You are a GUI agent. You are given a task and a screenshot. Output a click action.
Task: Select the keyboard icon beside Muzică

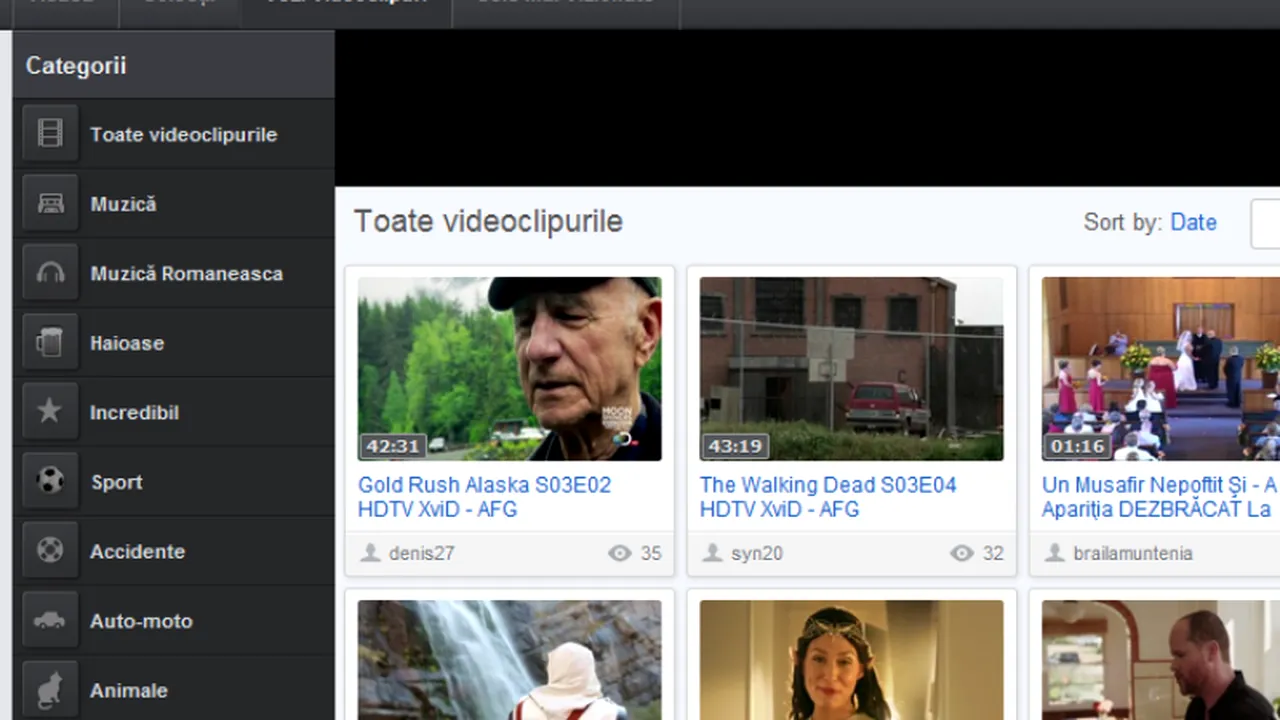[50, 204]
